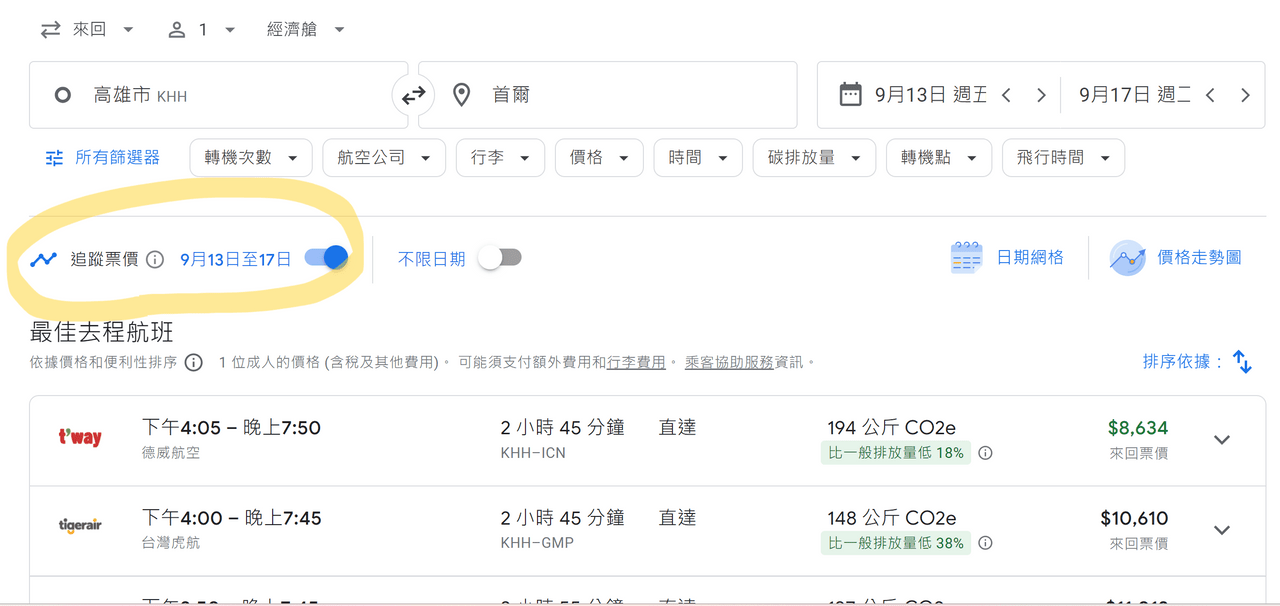This screenshot has height=606, width=1280.
Task: Click the info icon beside 追蹤票價
Action: tap(155, 259)
